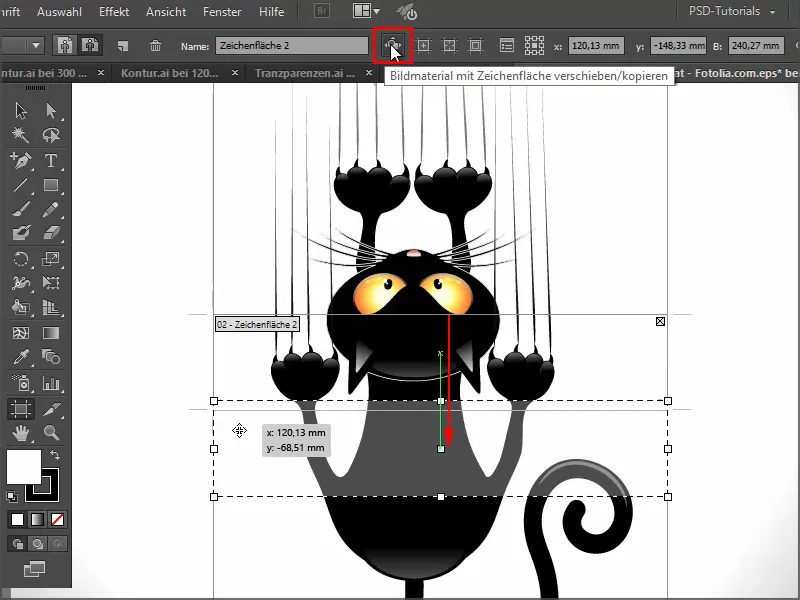800x600 pixels.
Task: Select the Column Graph tool
Action: point(51,383)
